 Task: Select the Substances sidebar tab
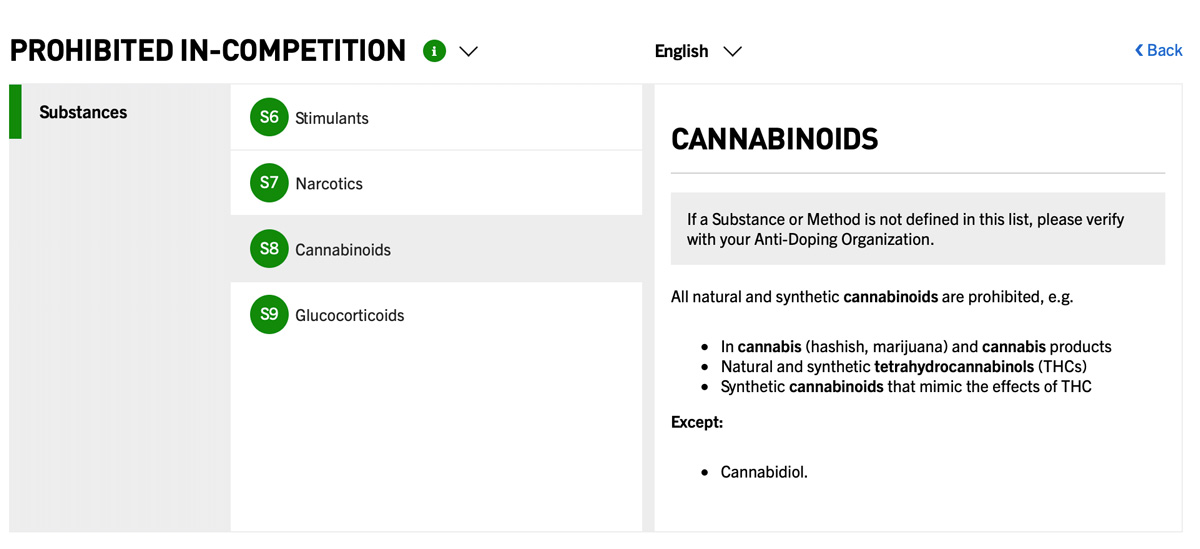pyautogui.click(x=83, y=112)
